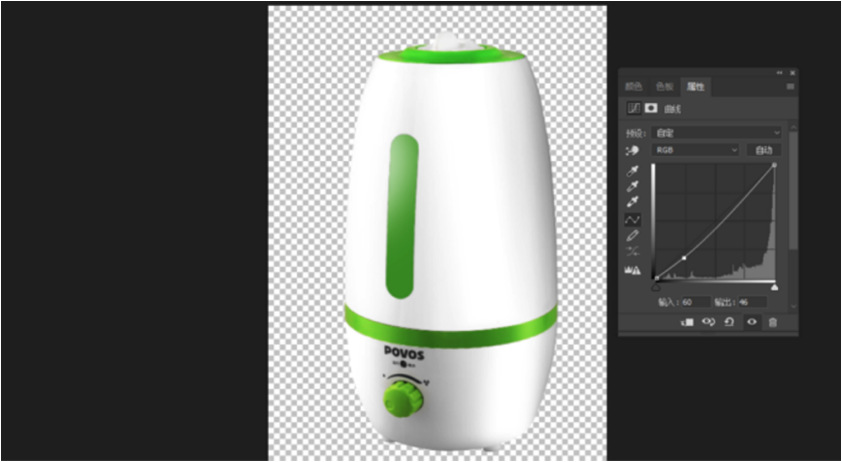Screen dimensions: 842x462
Task: Select the black point eyedropper
Action: point(632,171)
